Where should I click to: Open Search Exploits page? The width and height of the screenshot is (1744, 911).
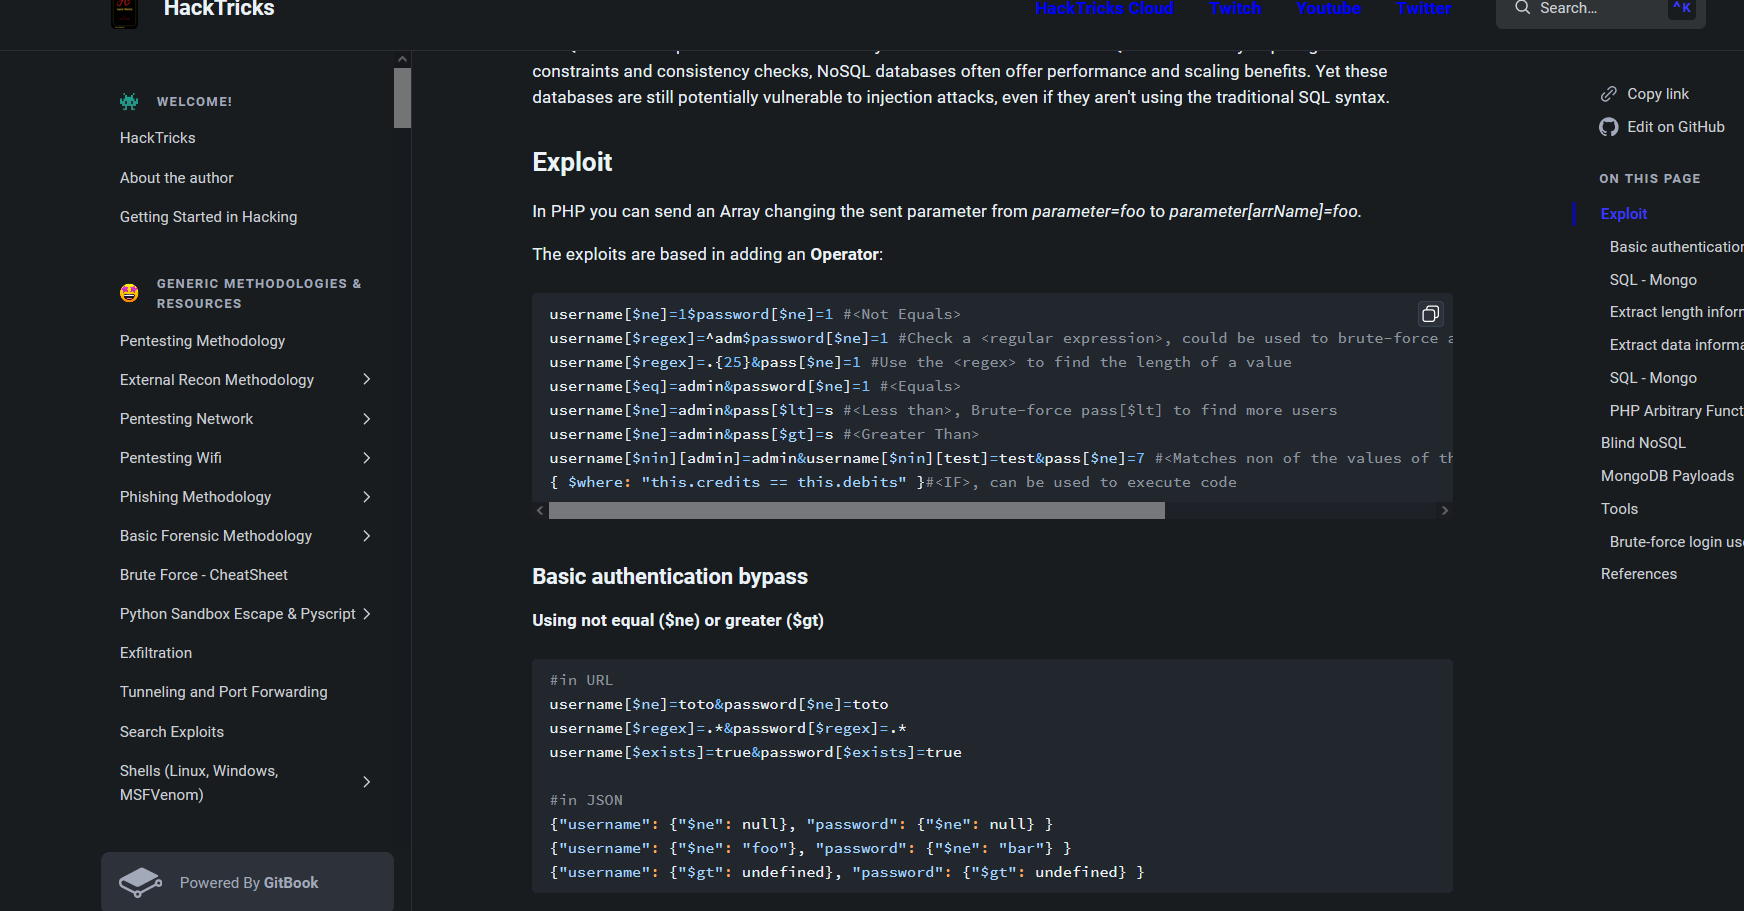[172, 732]
